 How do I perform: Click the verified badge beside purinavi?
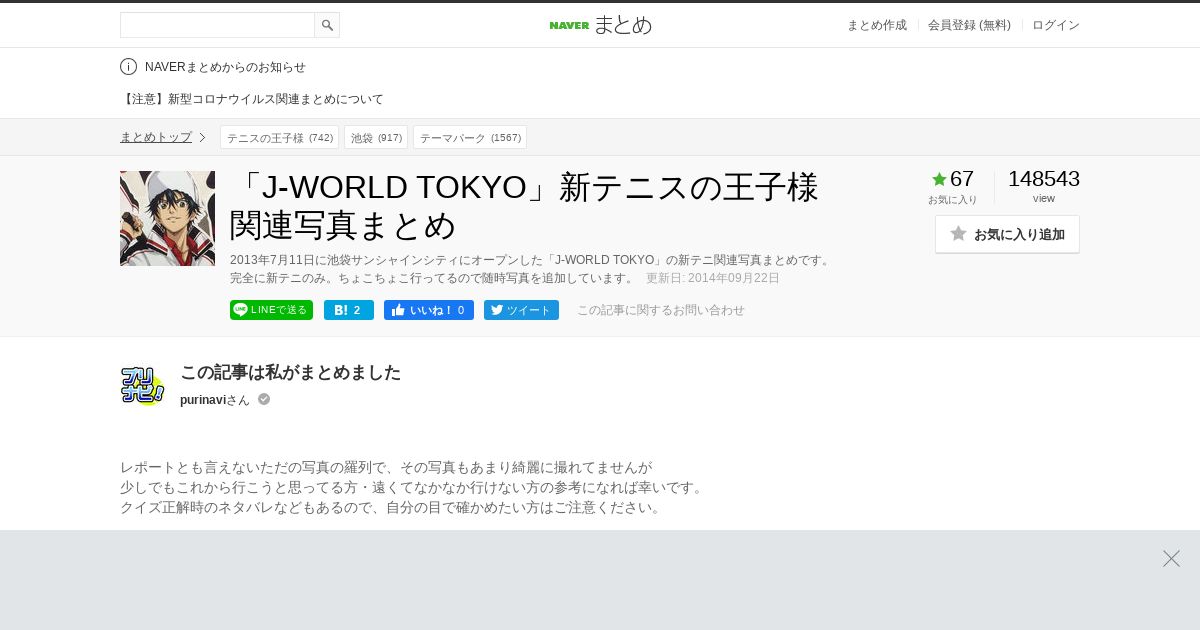[x=264, y=399]
